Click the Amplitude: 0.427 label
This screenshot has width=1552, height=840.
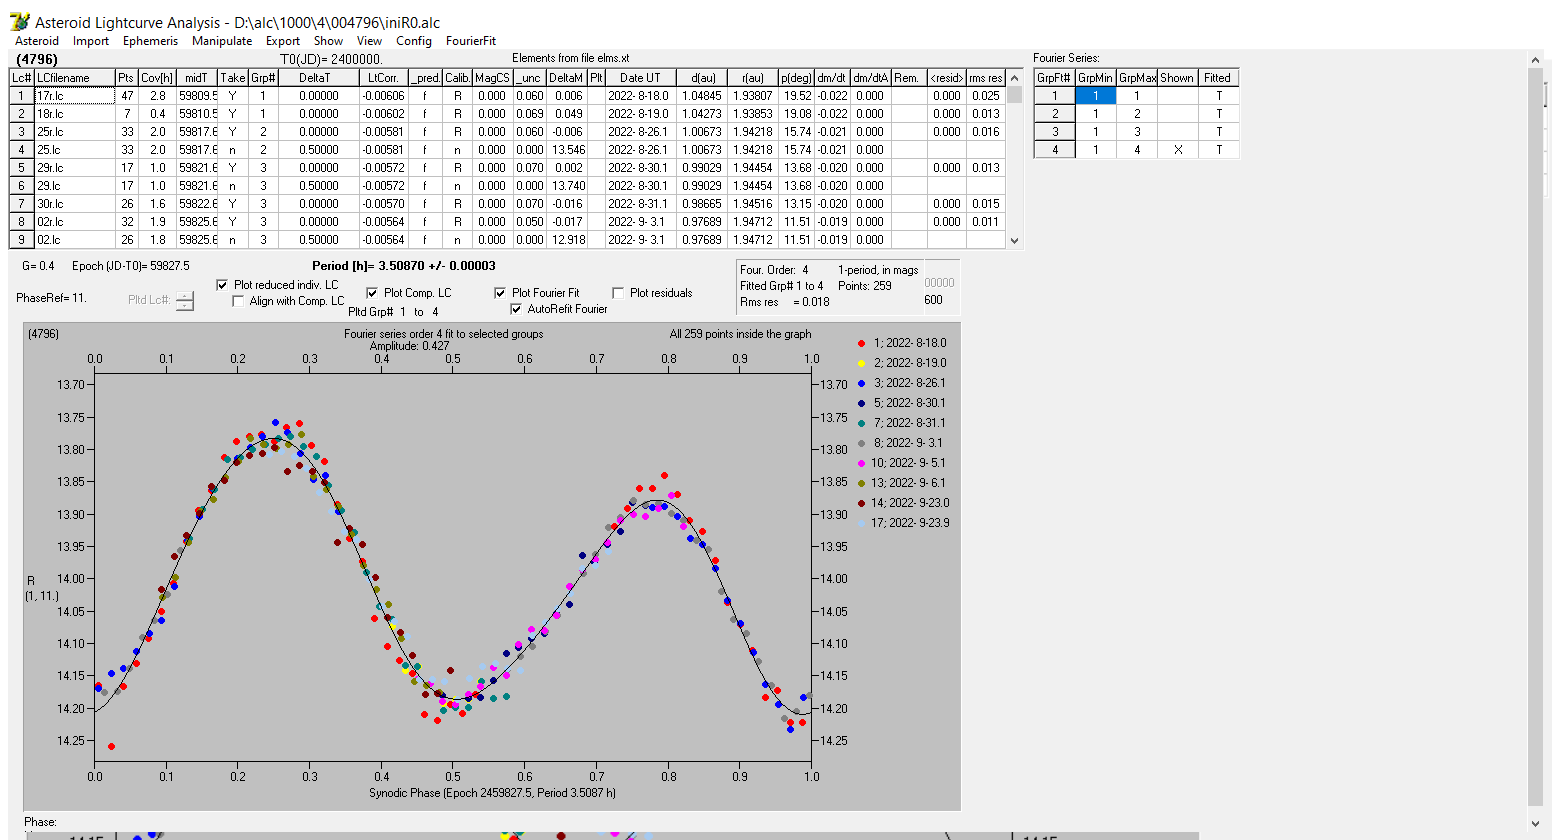click(410, 346)
